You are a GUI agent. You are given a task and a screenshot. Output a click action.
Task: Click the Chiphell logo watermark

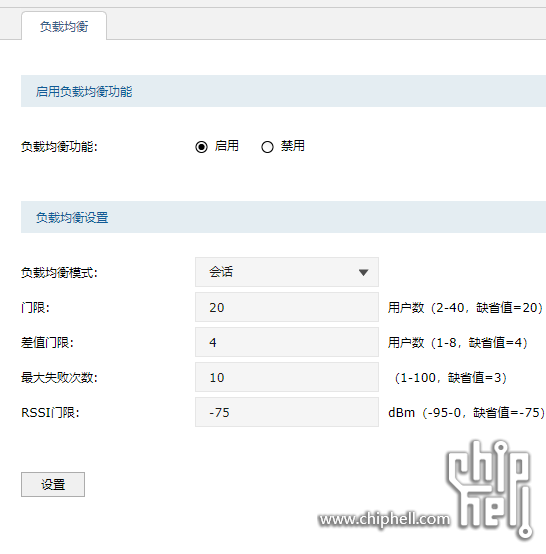[489, 489]
